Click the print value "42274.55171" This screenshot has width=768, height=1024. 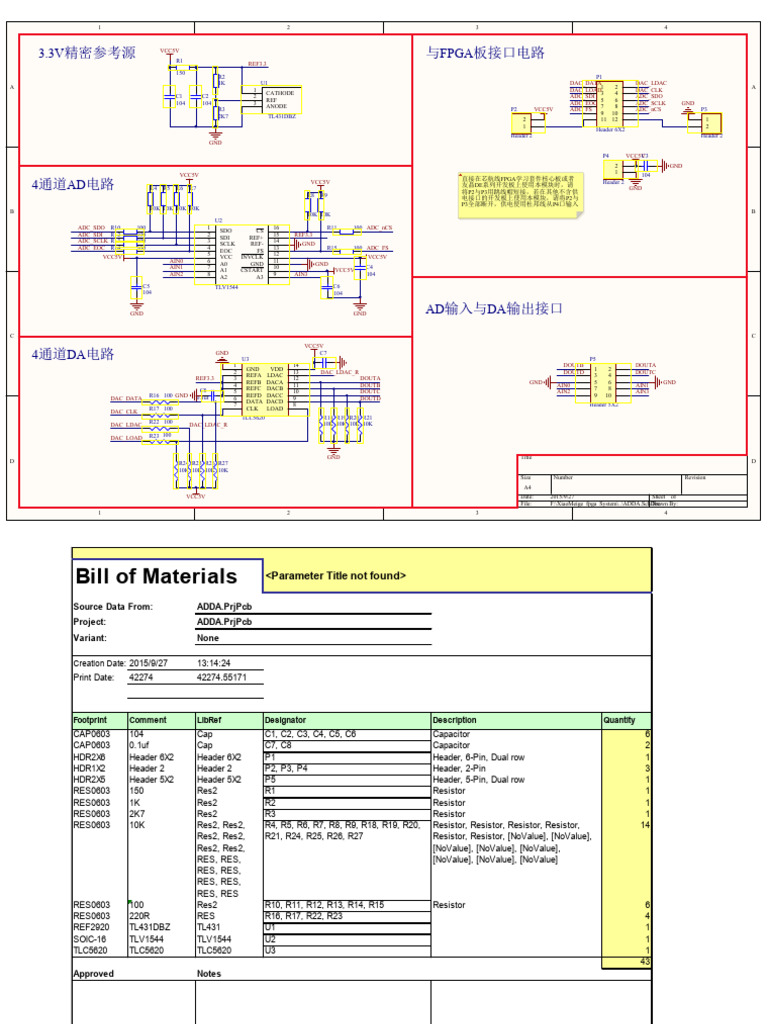pos(222,677)
